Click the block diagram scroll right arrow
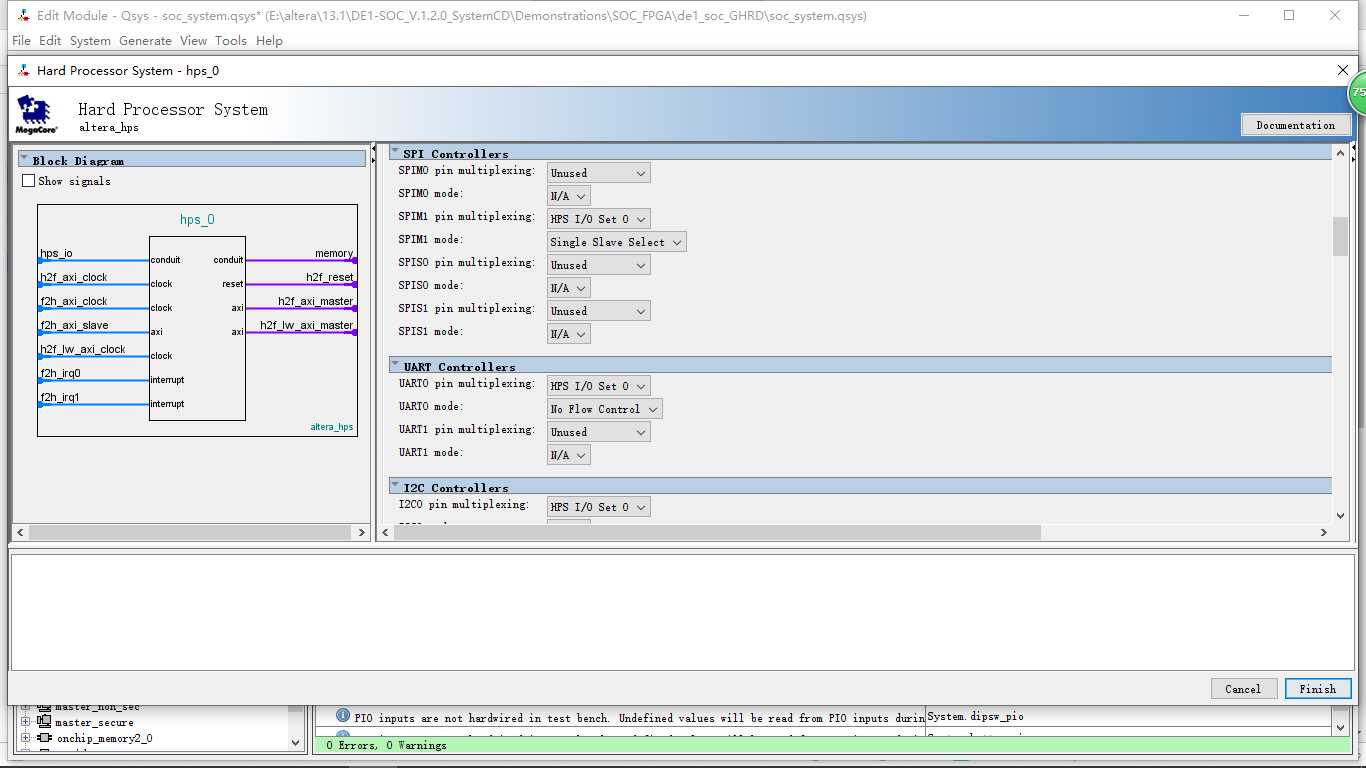This screenshot has height=768, width=1366. coord(361,533)
